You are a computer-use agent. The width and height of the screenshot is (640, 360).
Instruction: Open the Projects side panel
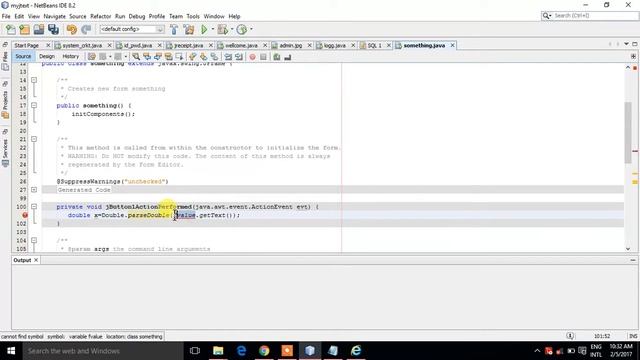pos(5,100)
